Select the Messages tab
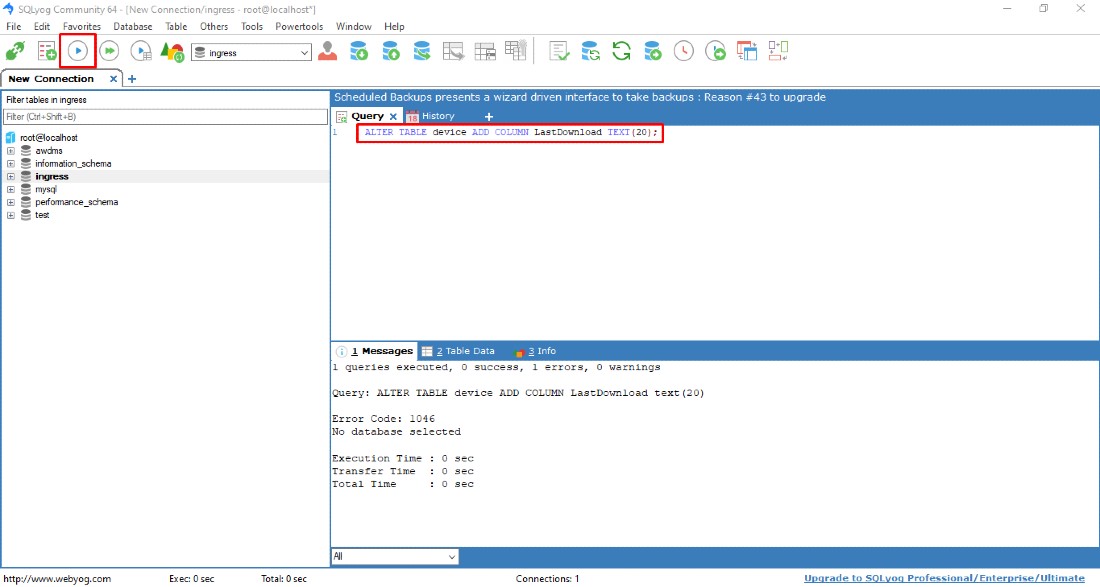The width and height of the screenshot is (1100, 587). (375, 351)
